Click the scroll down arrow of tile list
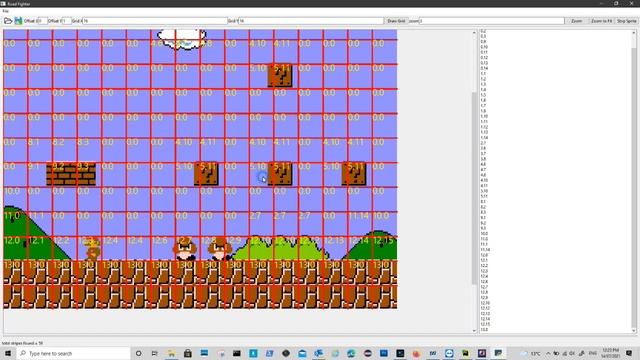640x360 pixels. click(x=634, y=331)
